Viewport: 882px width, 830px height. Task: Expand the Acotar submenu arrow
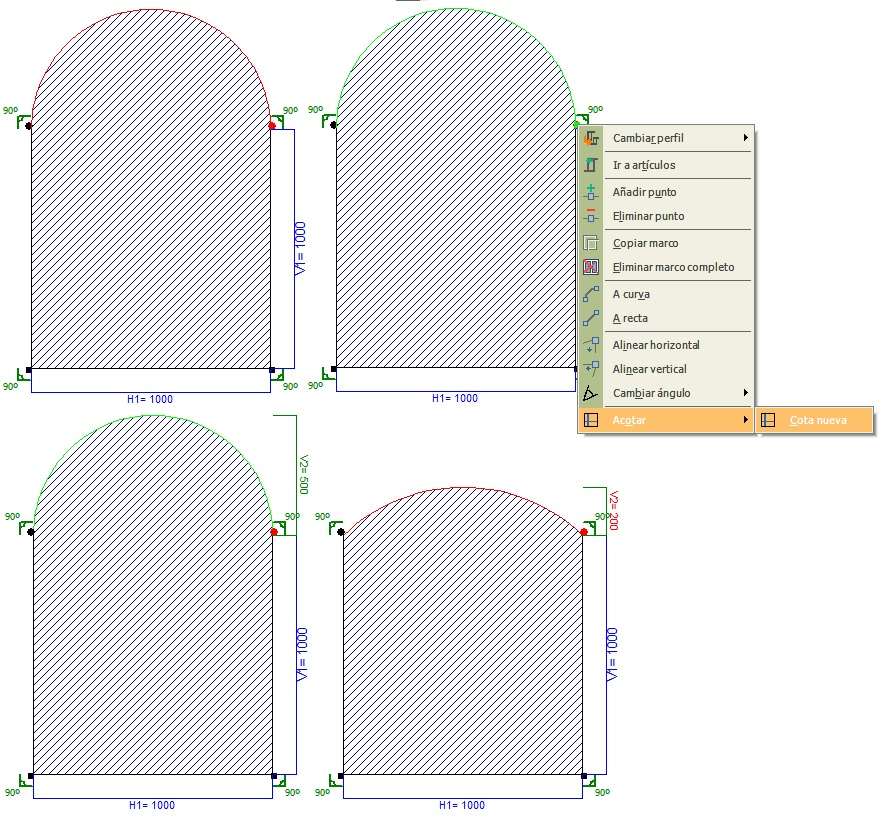[x=745, y=419]
